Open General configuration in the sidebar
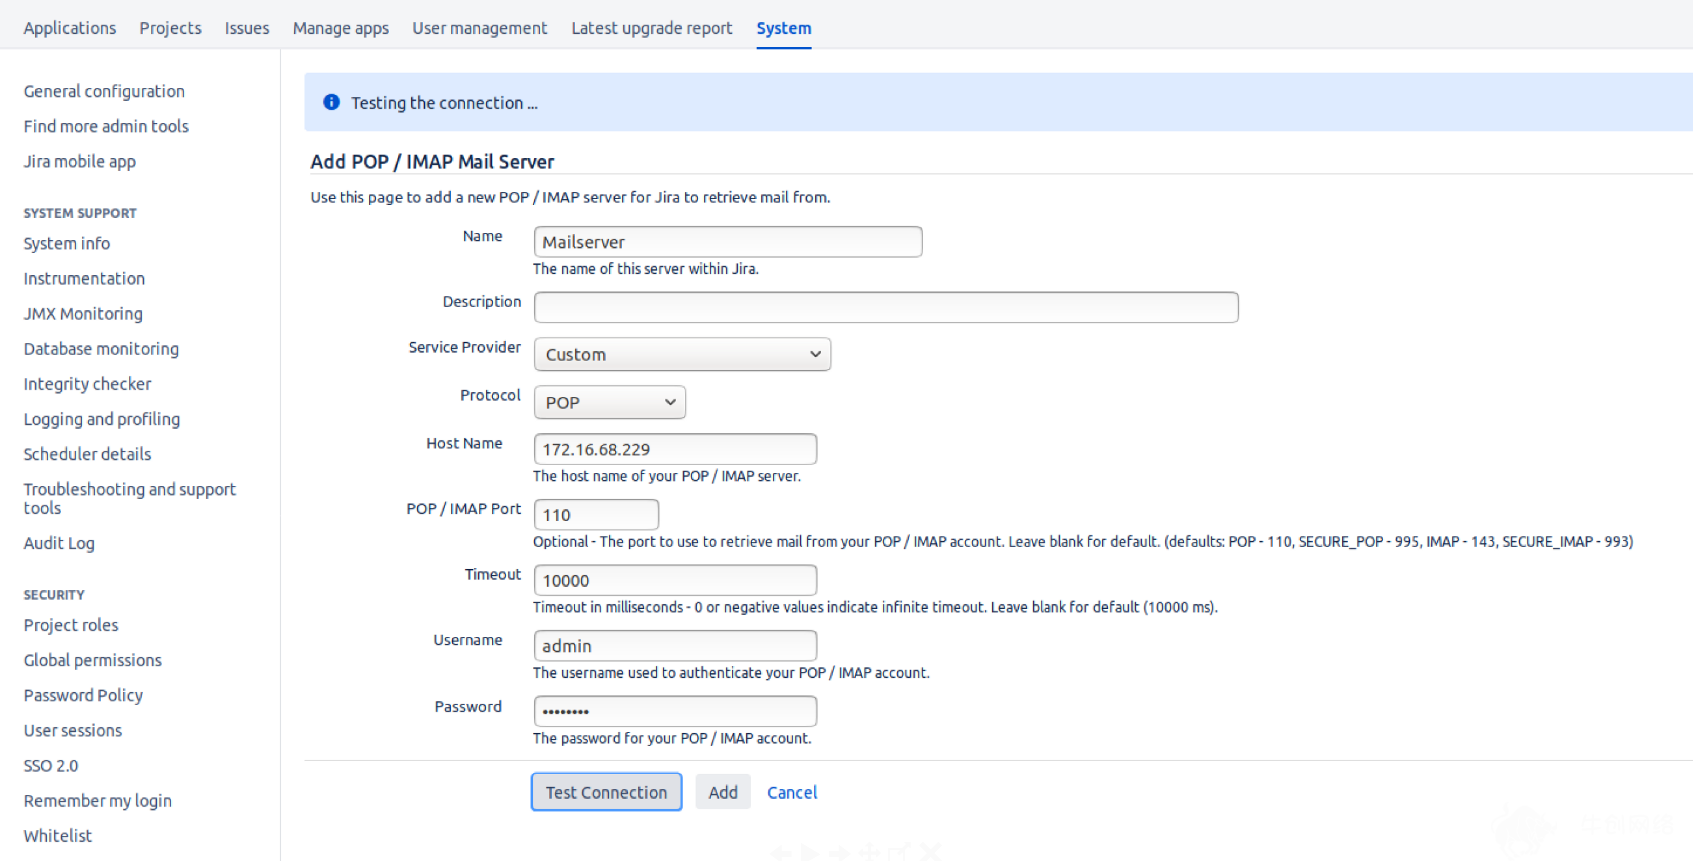This screenshot has width=1693, height=861. click(x=104, y=91)
